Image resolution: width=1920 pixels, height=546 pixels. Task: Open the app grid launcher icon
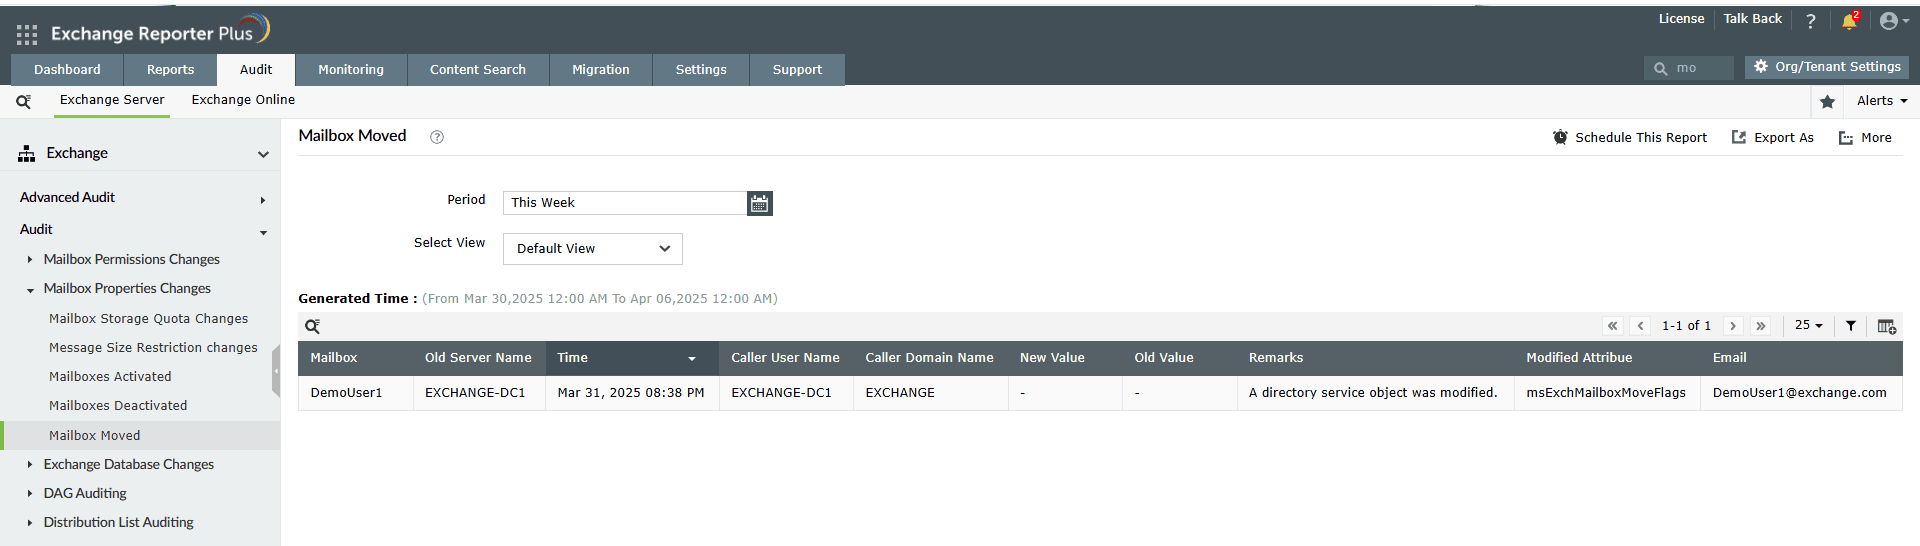pos(27,35)
